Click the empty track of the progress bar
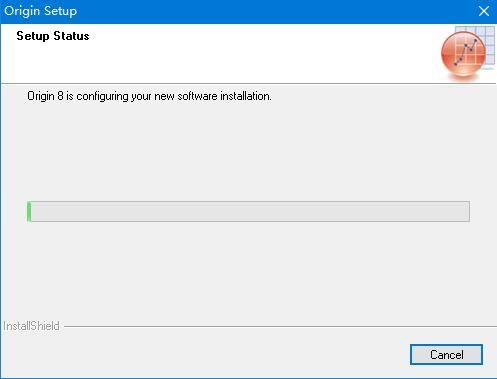 (250, 211)
